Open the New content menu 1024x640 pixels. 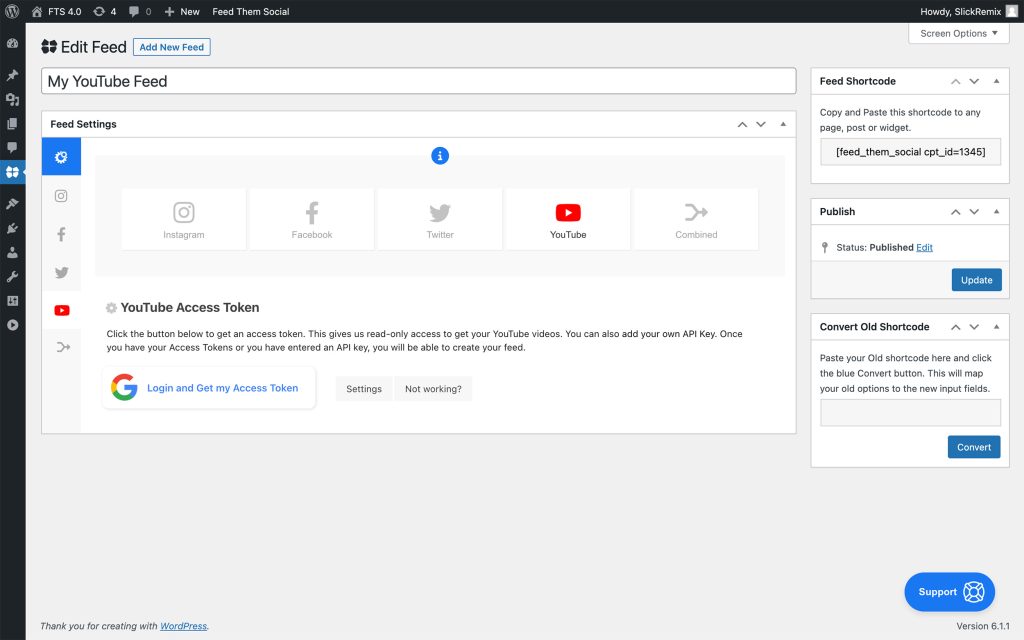tap(182, 11)
